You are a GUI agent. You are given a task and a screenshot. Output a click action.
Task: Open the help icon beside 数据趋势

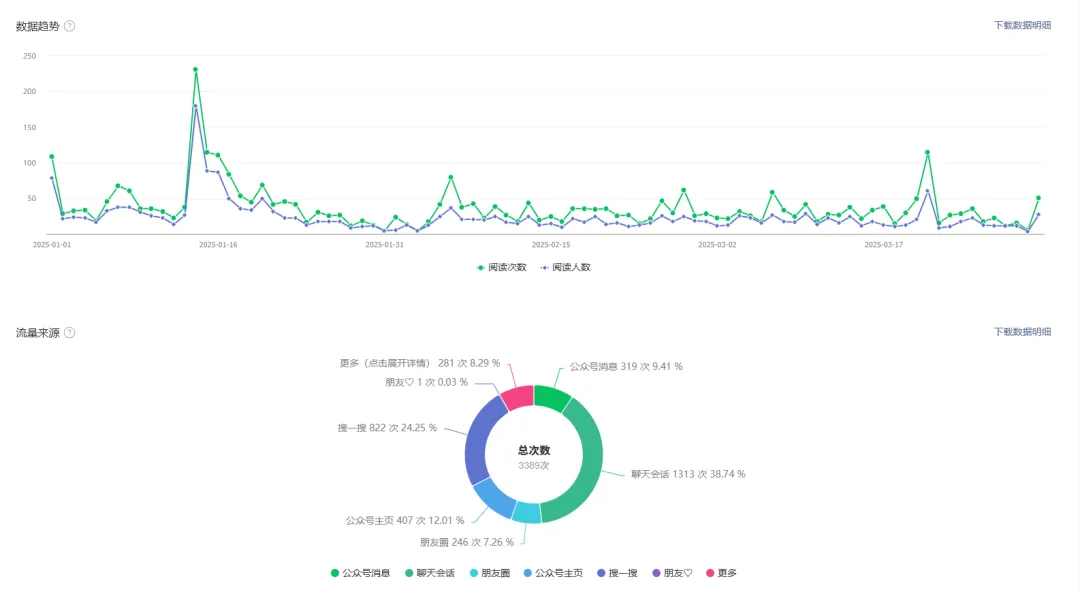click(70, 26)
